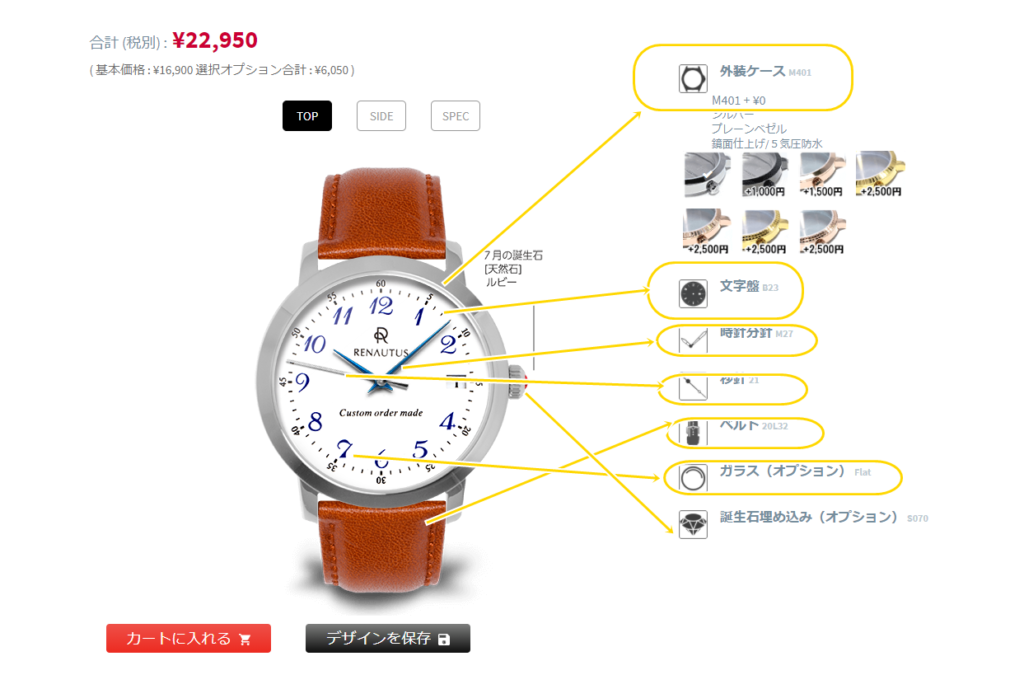This screenshot has height=675, width=1024.
Task: Select the 時針分針 hands icon
Action: pyautogui.click(x=693, y=340)
